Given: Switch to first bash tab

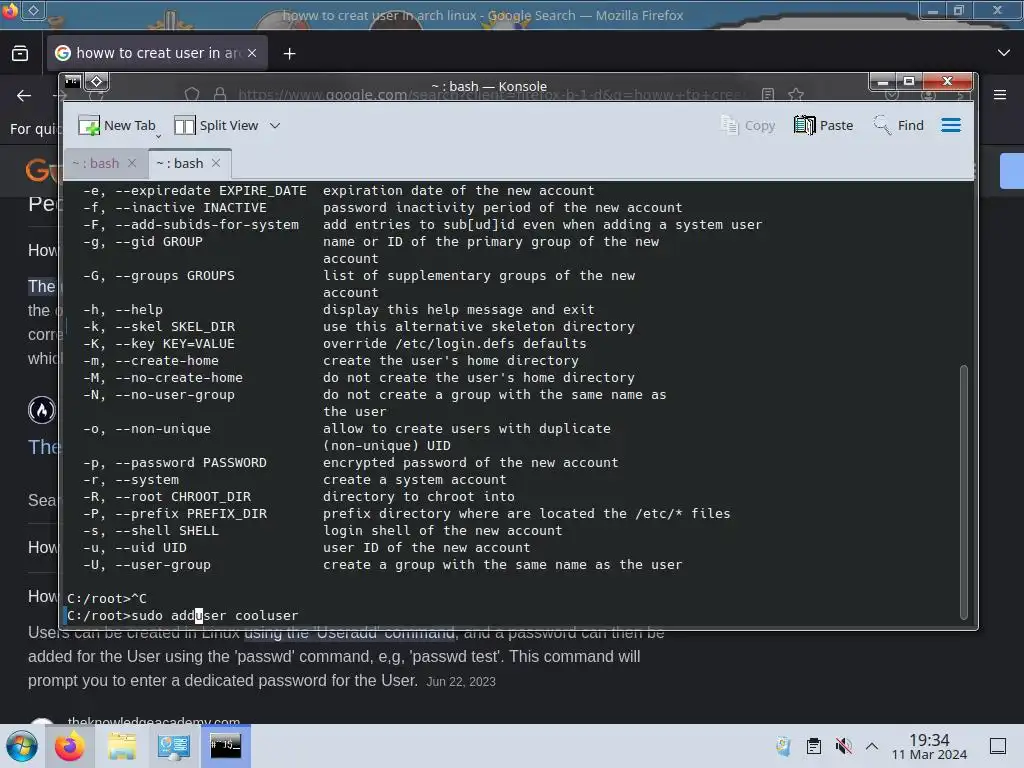Looking at the screenshot, I should click(x=96, y=163).
